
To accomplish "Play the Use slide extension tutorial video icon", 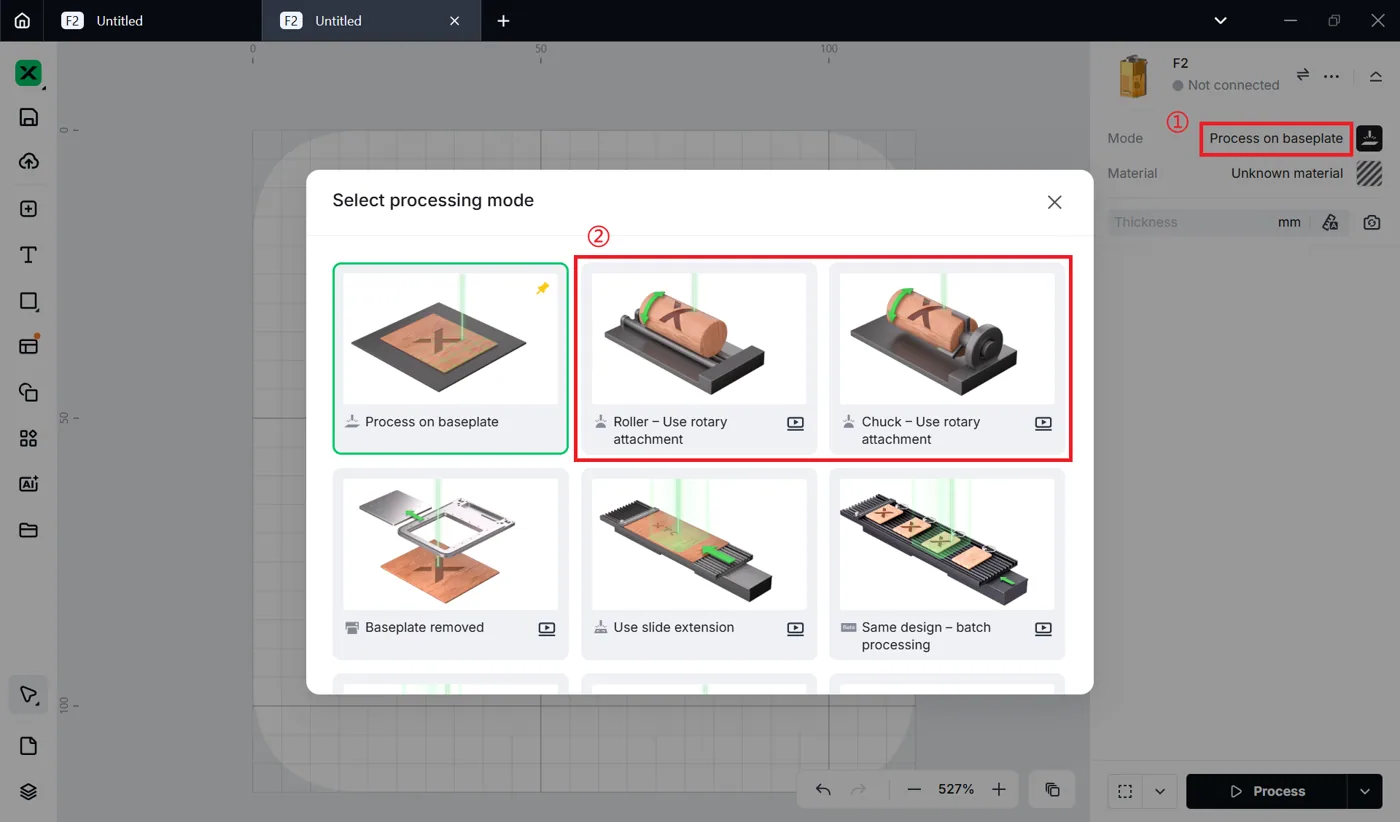I will click(x=795, y=629).
